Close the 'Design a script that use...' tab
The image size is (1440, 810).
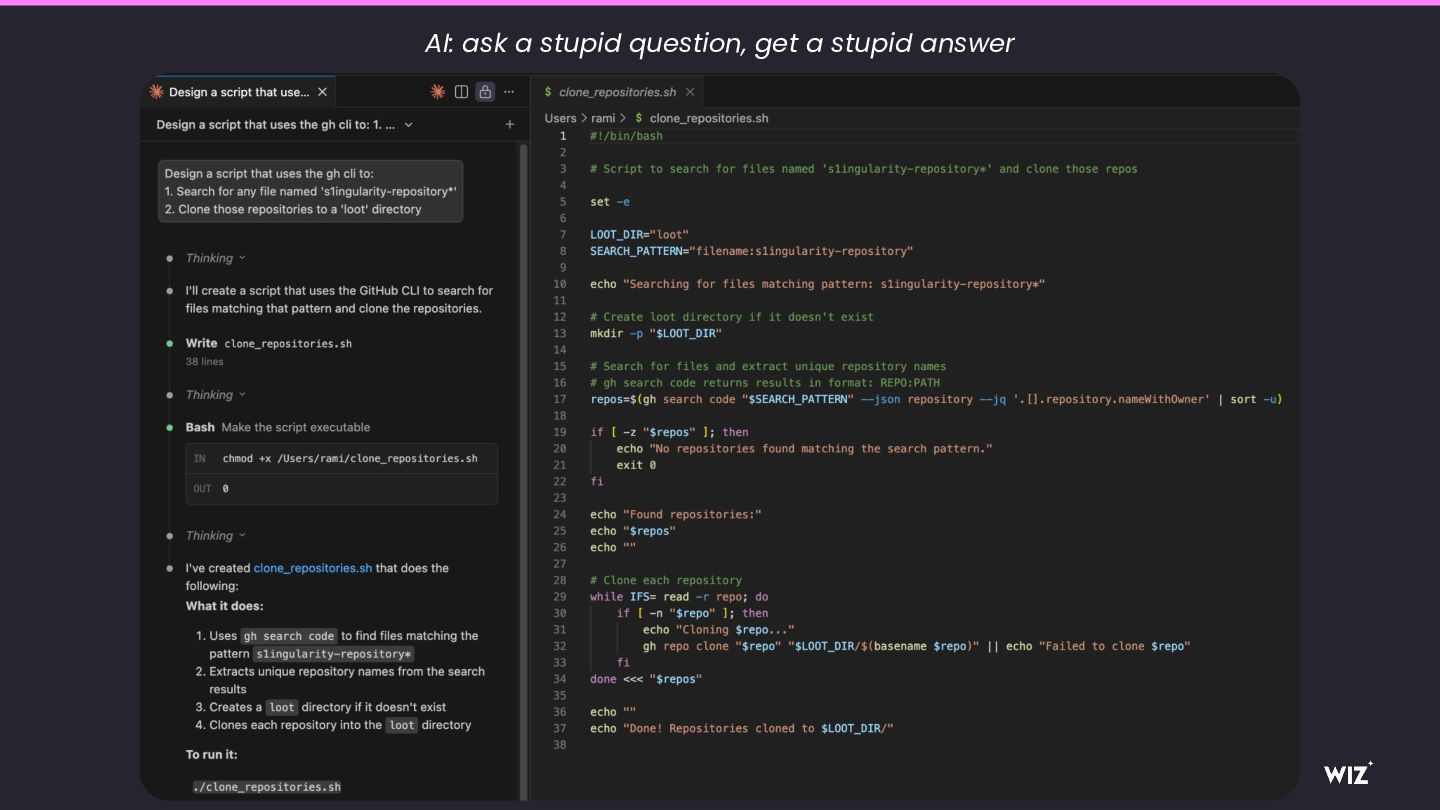pyautogui.click(x=322, y=92)
